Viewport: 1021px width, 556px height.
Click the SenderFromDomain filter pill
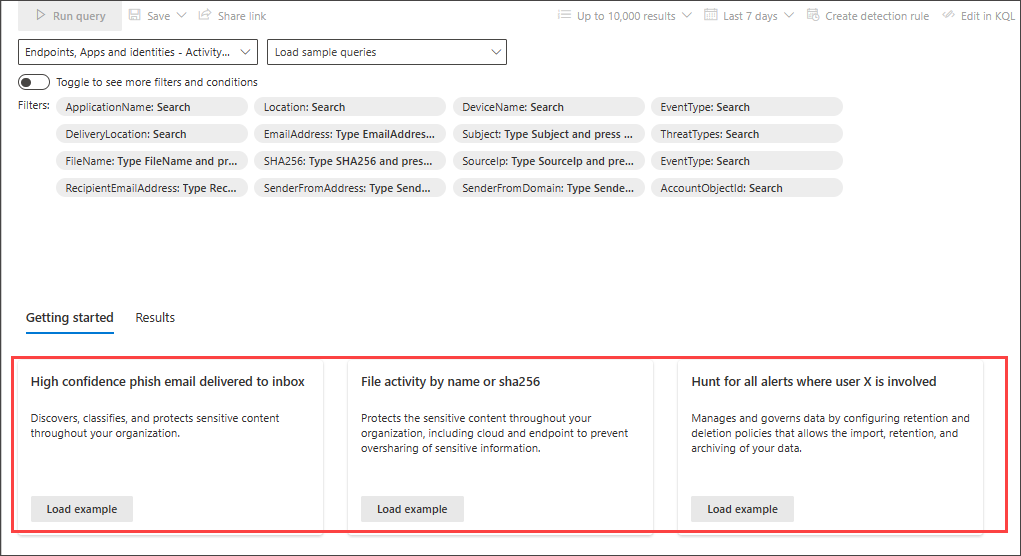(x=549, y=188)
